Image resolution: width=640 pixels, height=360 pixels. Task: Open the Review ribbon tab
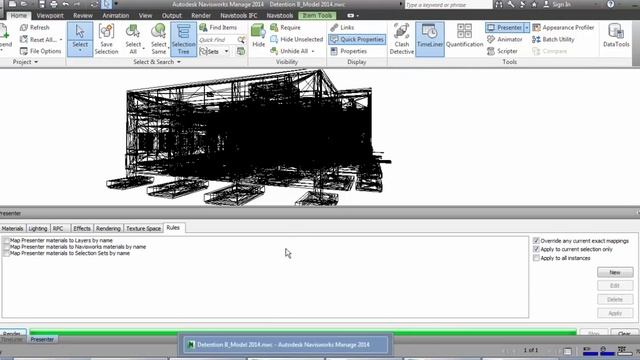tap(83, 16)
